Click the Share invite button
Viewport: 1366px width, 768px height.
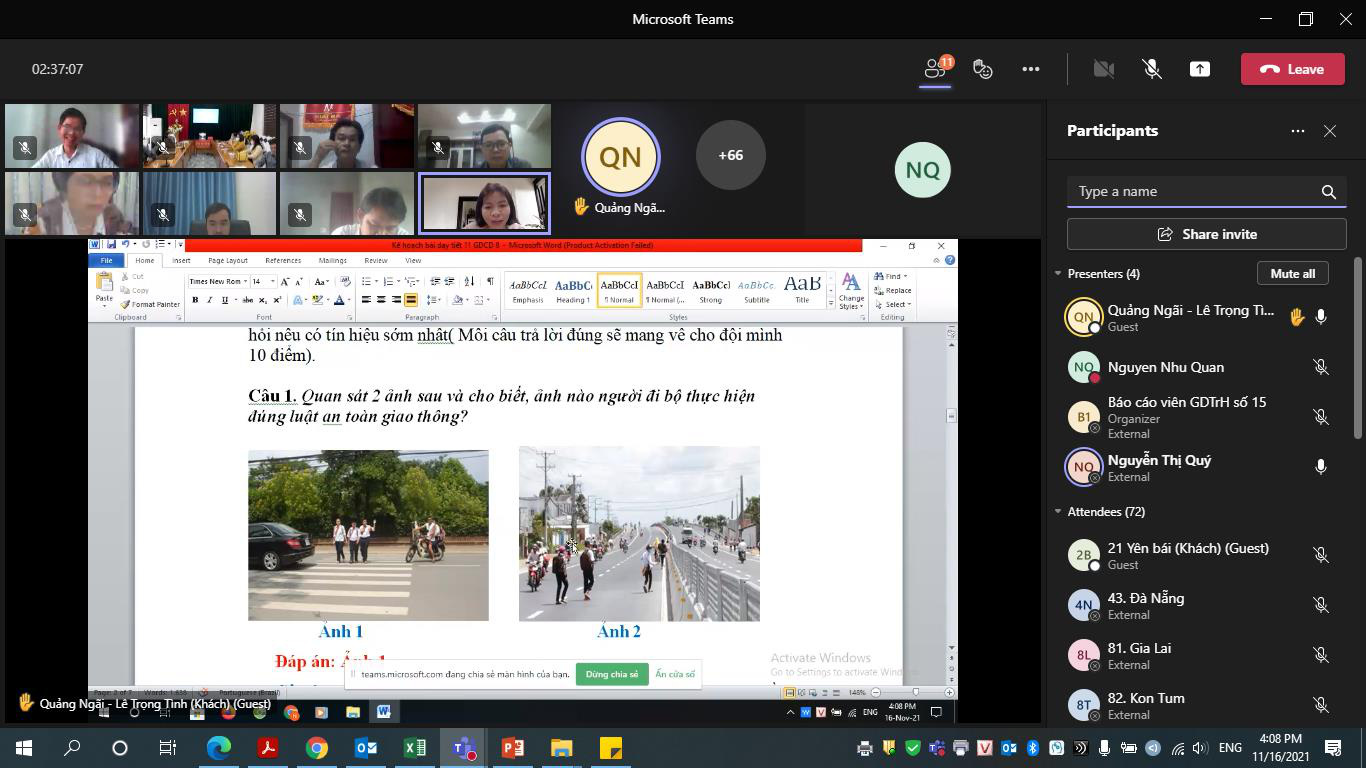click(x=1206, y=234)
